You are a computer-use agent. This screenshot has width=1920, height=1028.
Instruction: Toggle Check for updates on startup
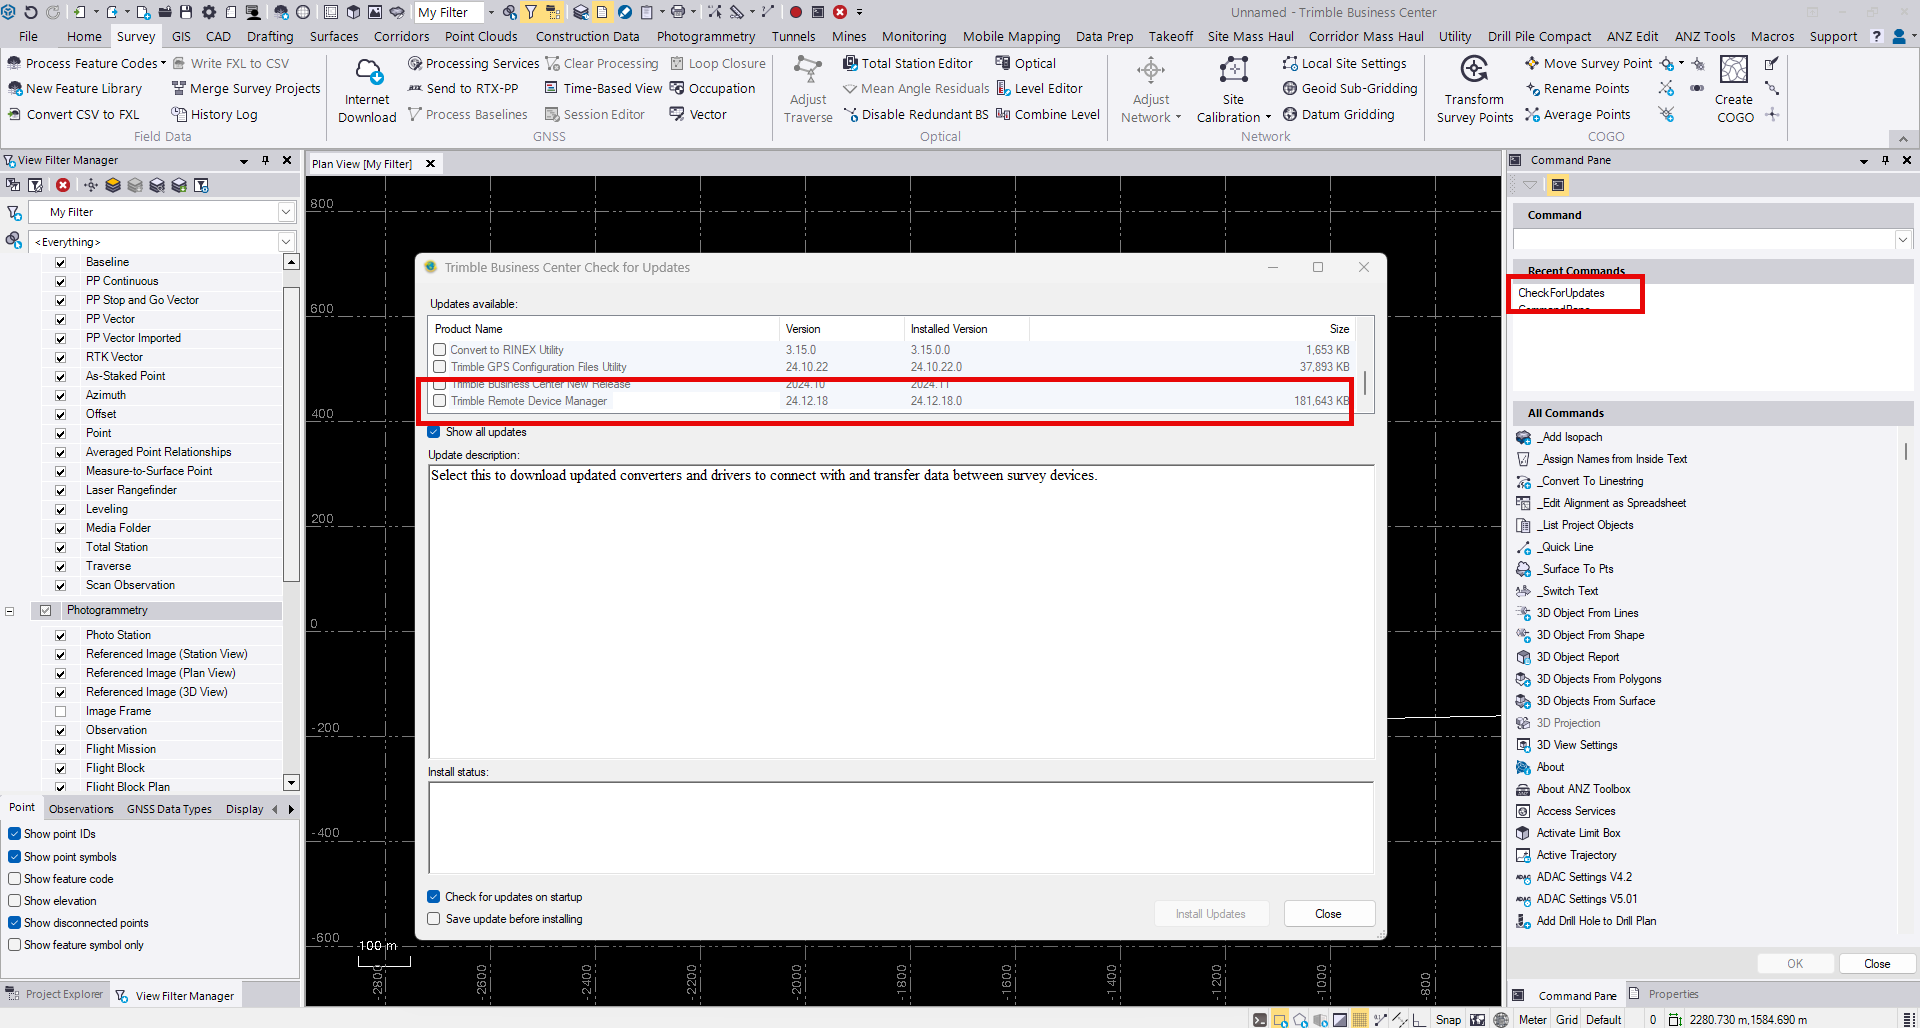(x=434, y=897)
